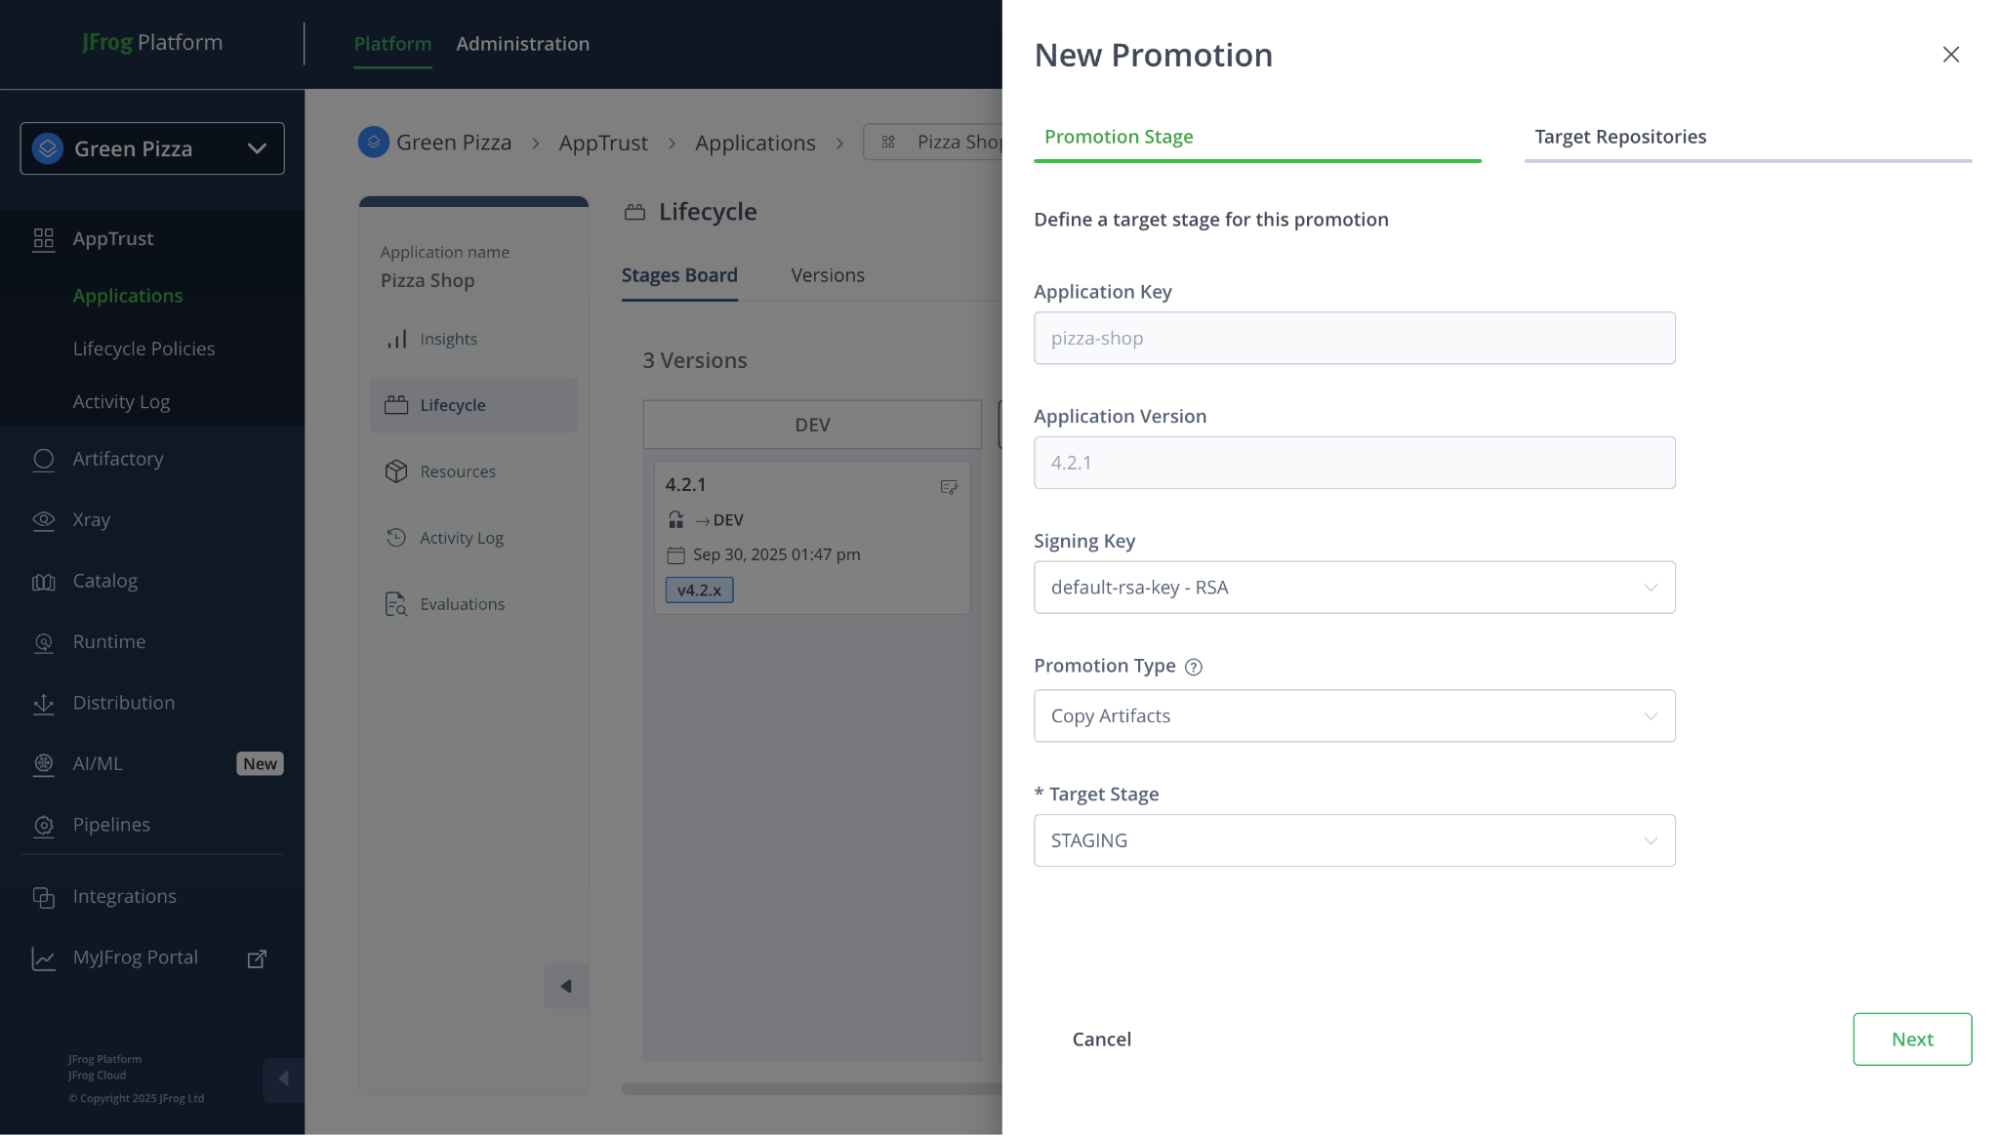Image resolution: width=1999 pixels, height=1136 pixels.
Task: Open MyJFrog Portal external link icon
Action: pos(257,958)
